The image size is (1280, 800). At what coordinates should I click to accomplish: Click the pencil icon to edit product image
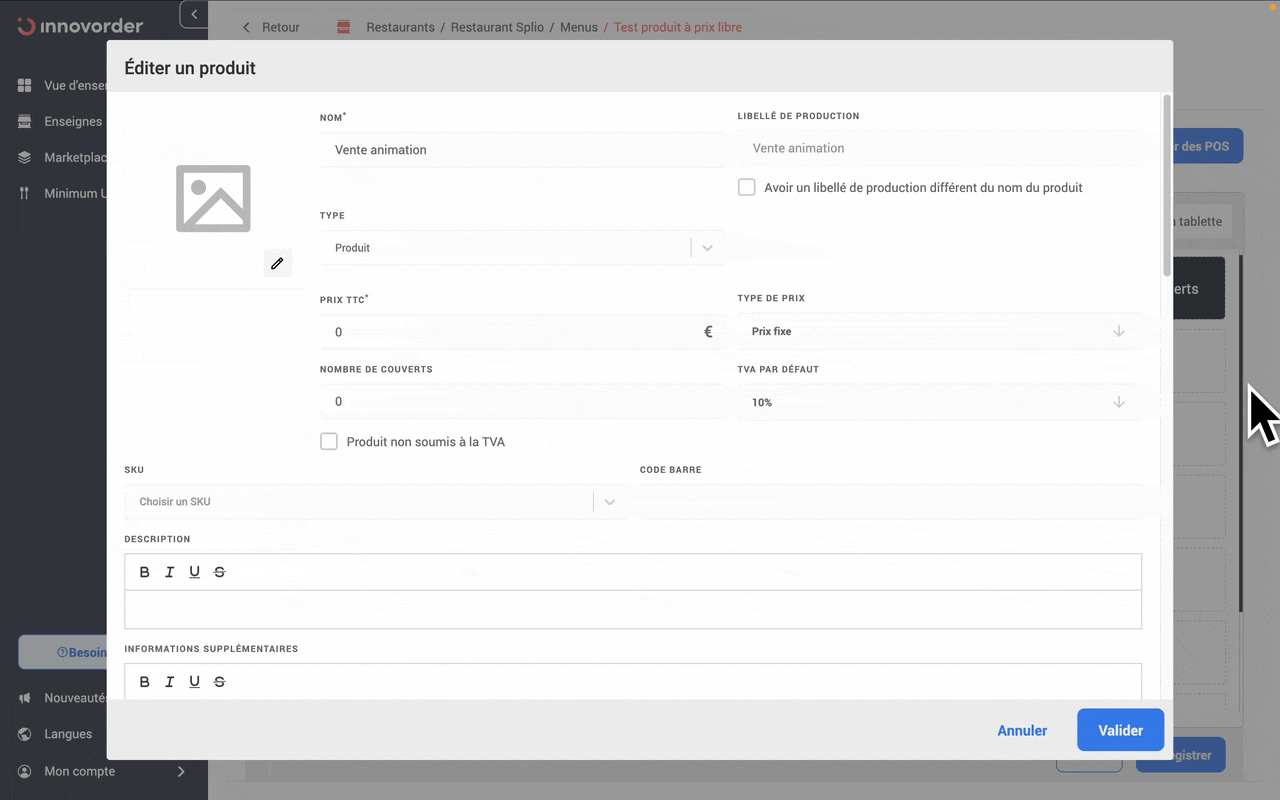point(277,263)
